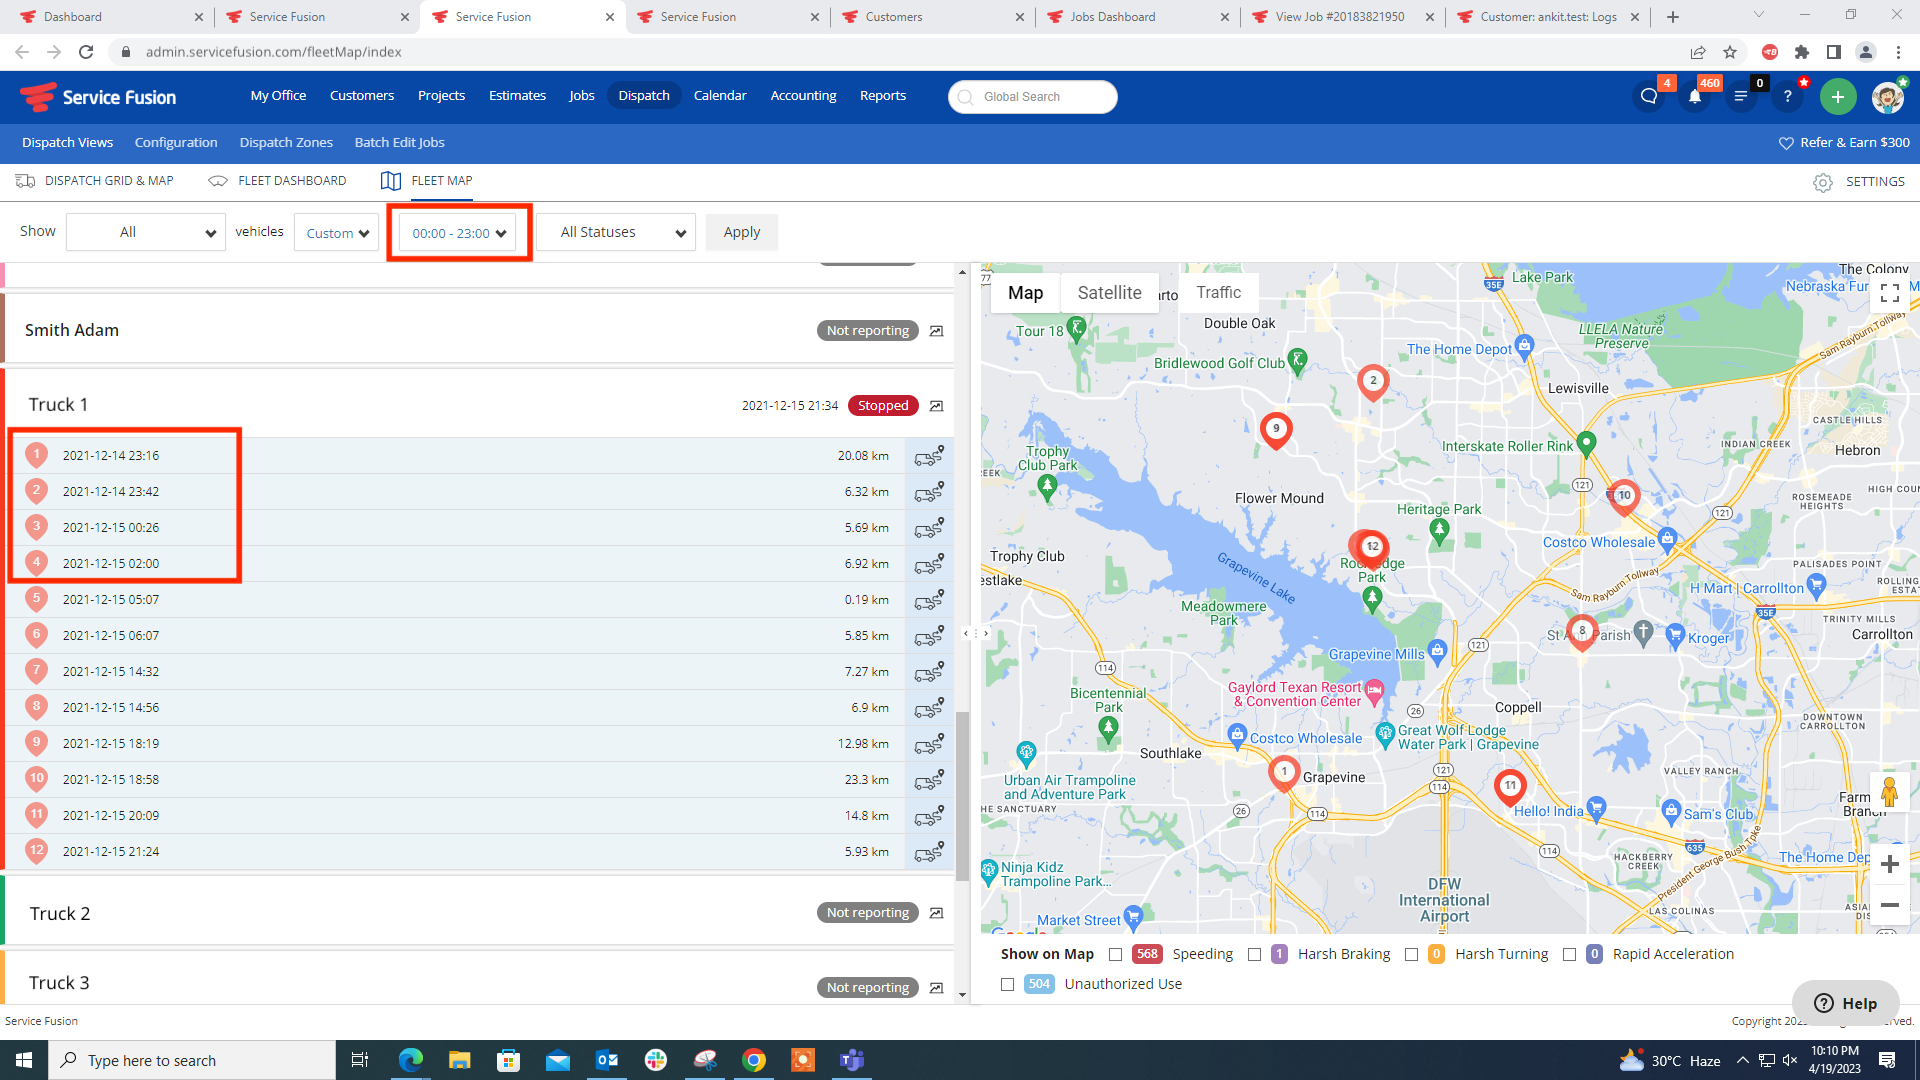1920x1080 pixels.
Task: Open the task list icon in header
Action: 1741,97
